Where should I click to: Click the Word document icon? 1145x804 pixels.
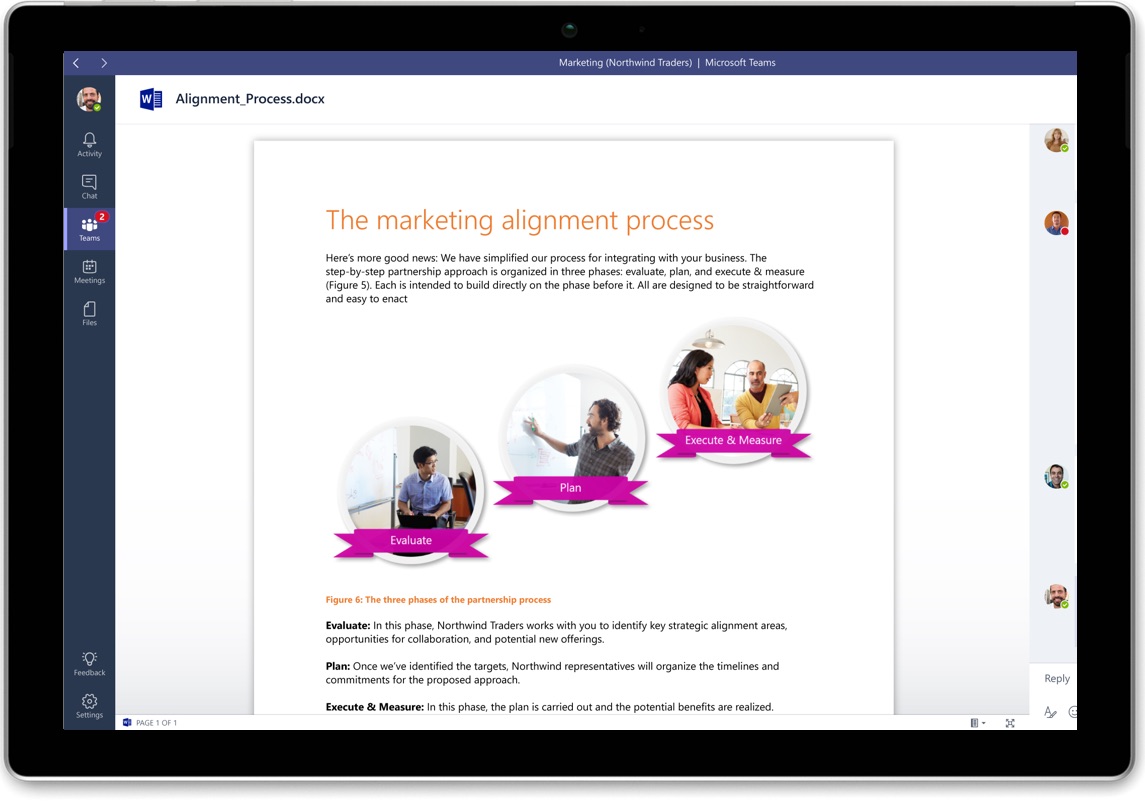pos(150,99)
